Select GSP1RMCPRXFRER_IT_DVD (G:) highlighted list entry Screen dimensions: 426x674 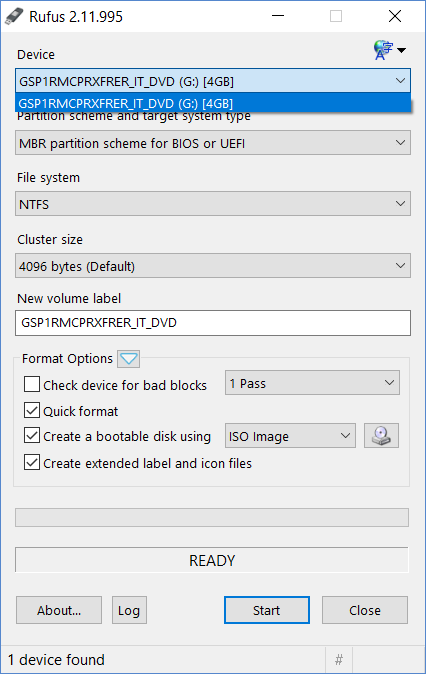click(x=213, y=103)
